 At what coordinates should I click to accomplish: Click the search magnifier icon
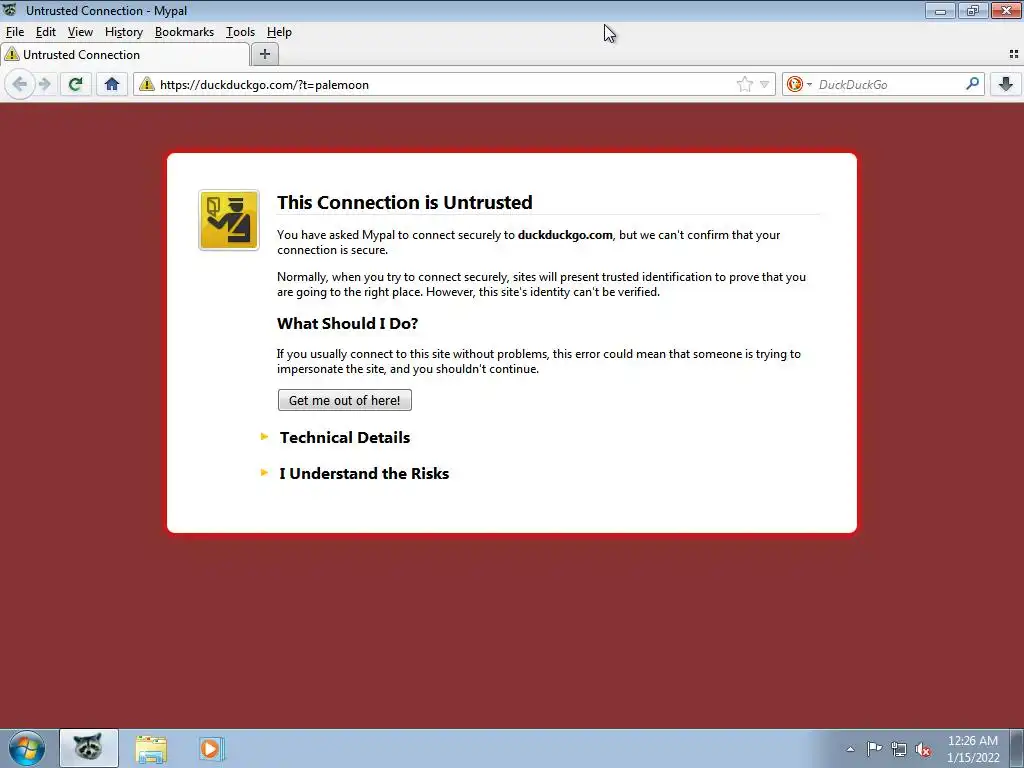(x=972, y=84)
